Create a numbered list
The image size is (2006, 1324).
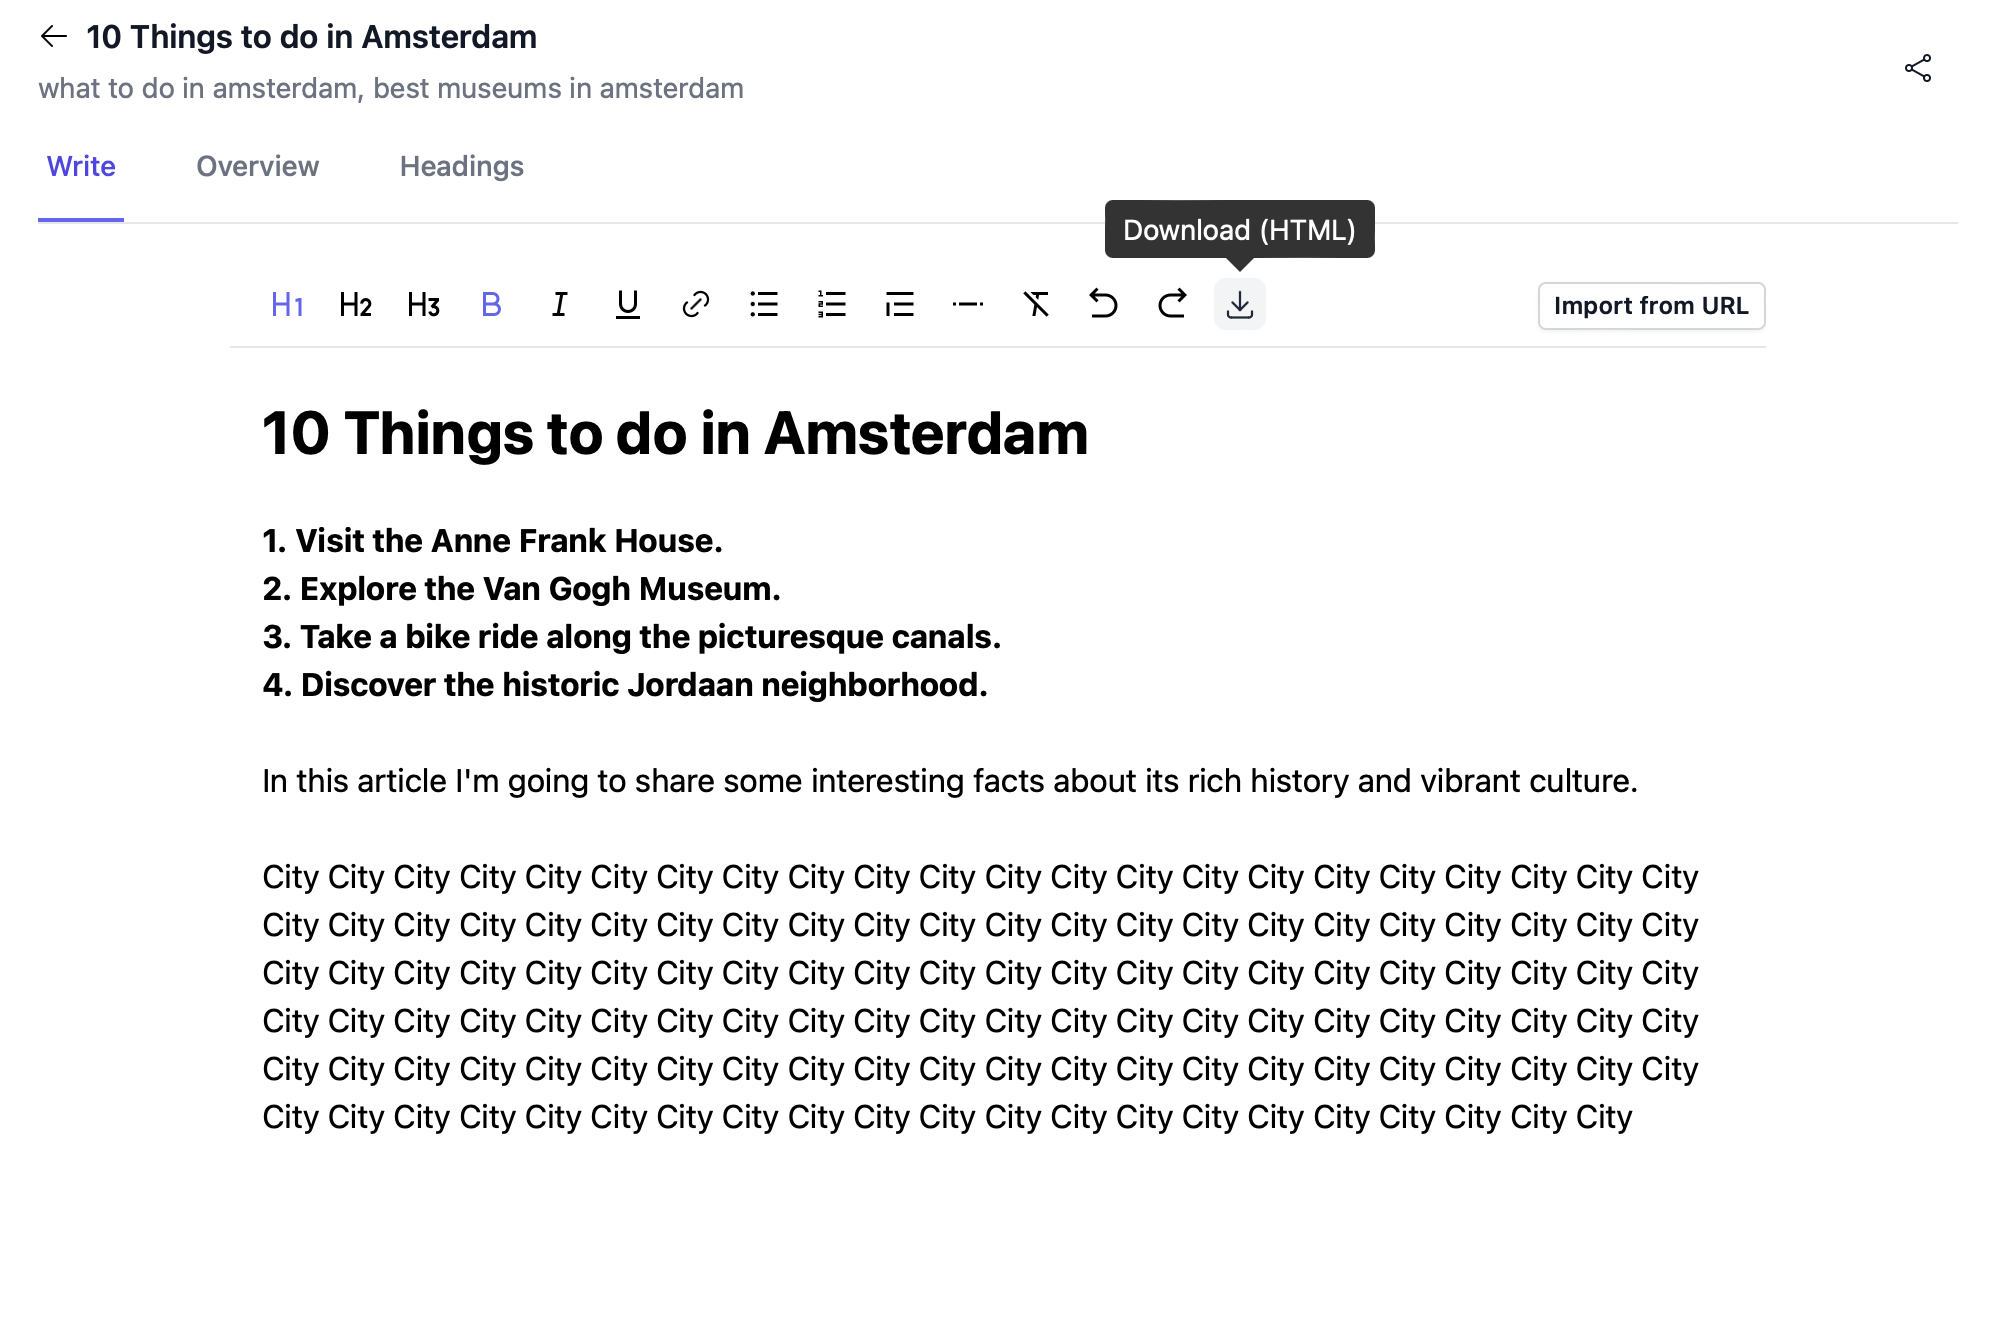[x=831, y=305]
